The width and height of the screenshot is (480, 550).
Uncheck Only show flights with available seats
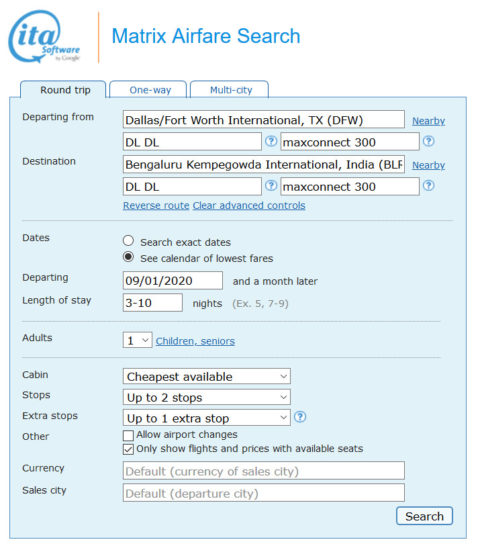coord(128,449)
